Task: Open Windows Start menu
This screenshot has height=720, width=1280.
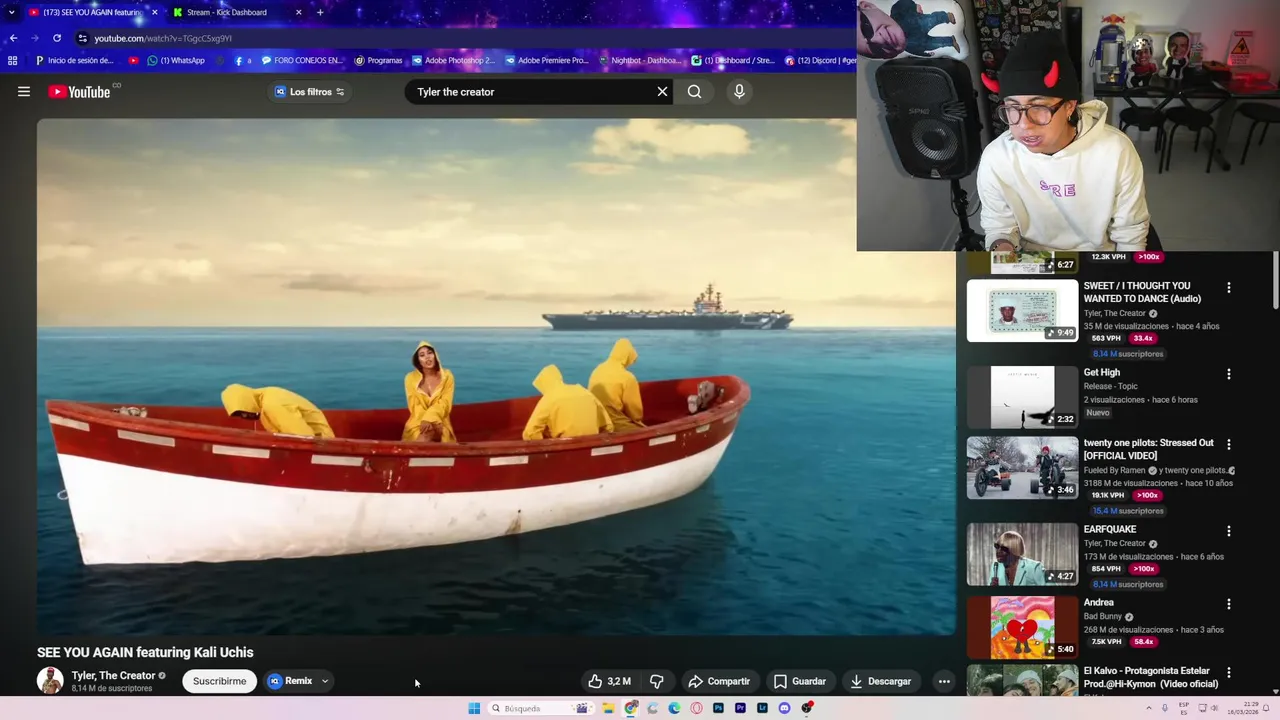Action: click(474, 708)
